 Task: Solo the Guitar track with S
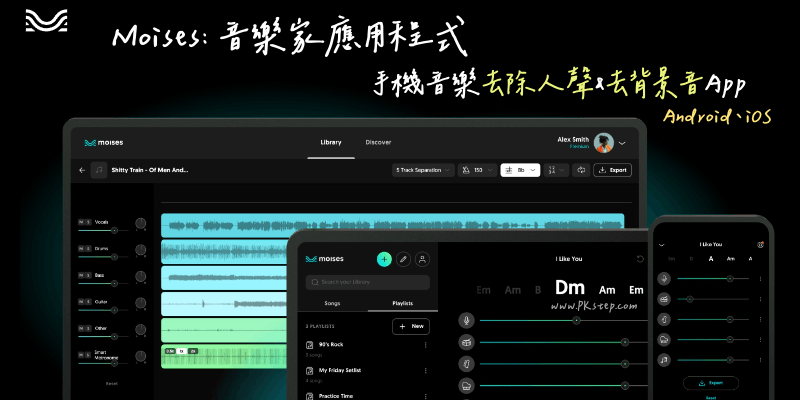(x=88, y=302)
